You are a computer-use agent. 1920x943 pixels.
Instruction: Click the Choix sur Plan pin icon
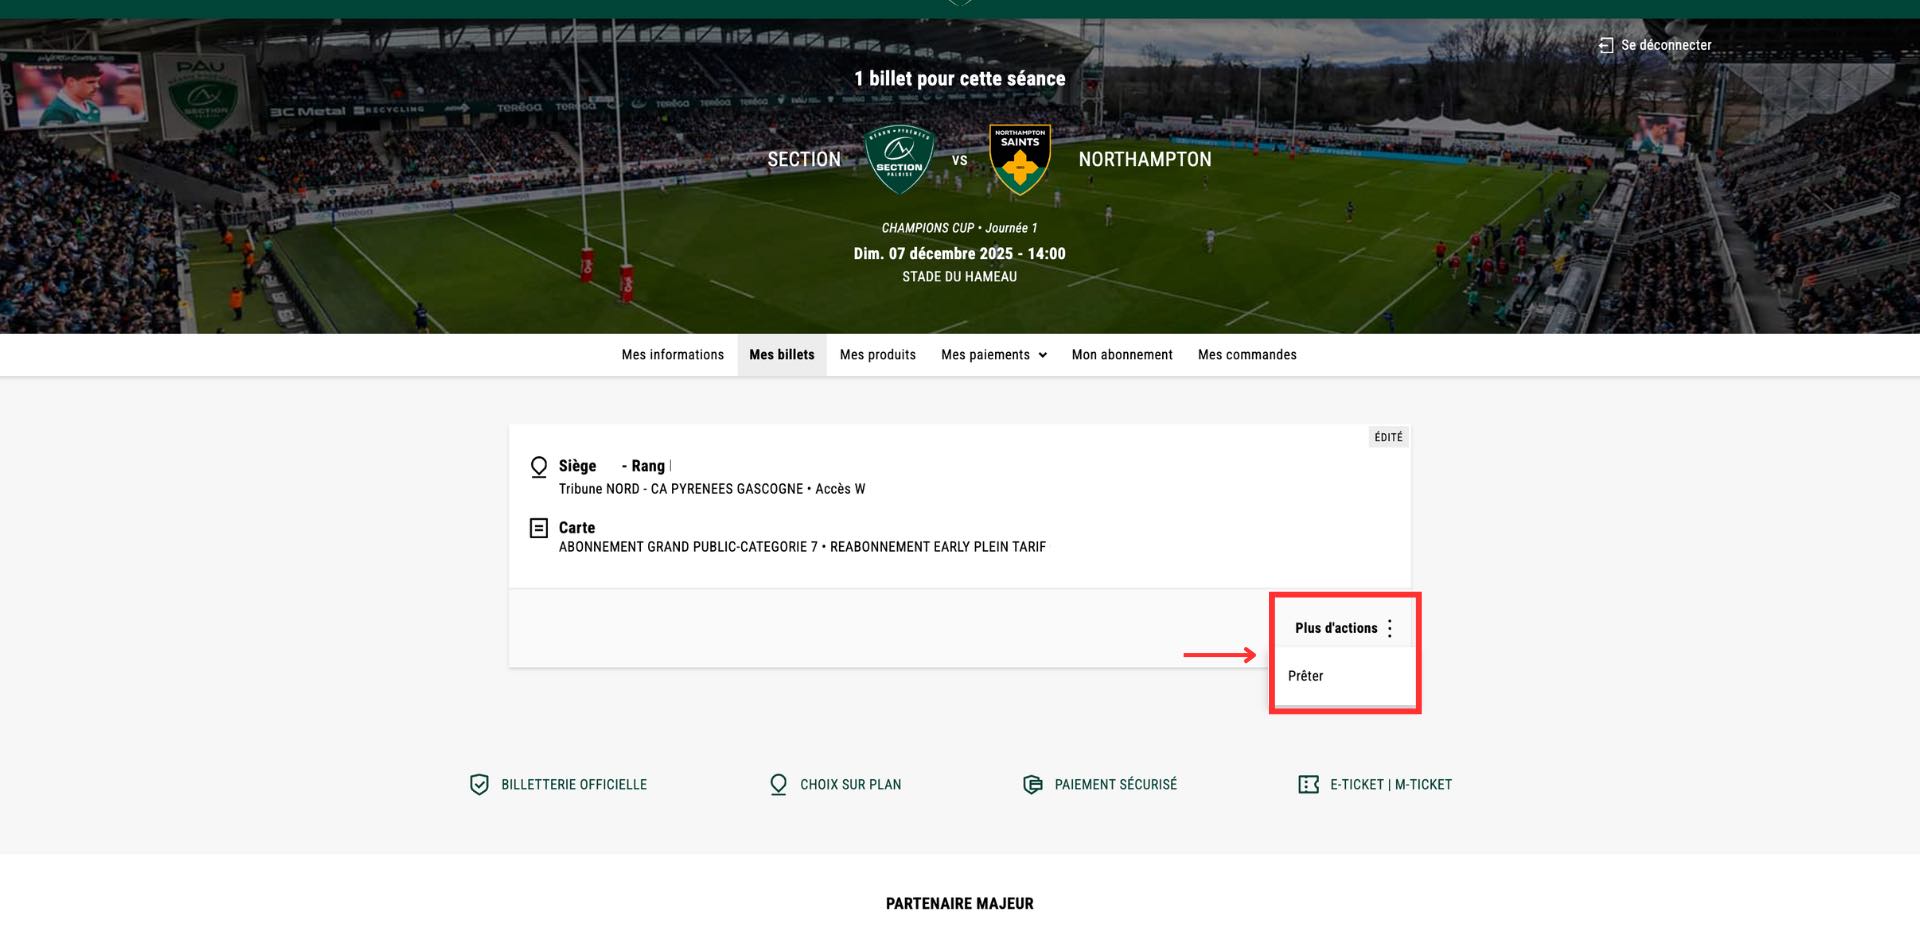[778, 785]
